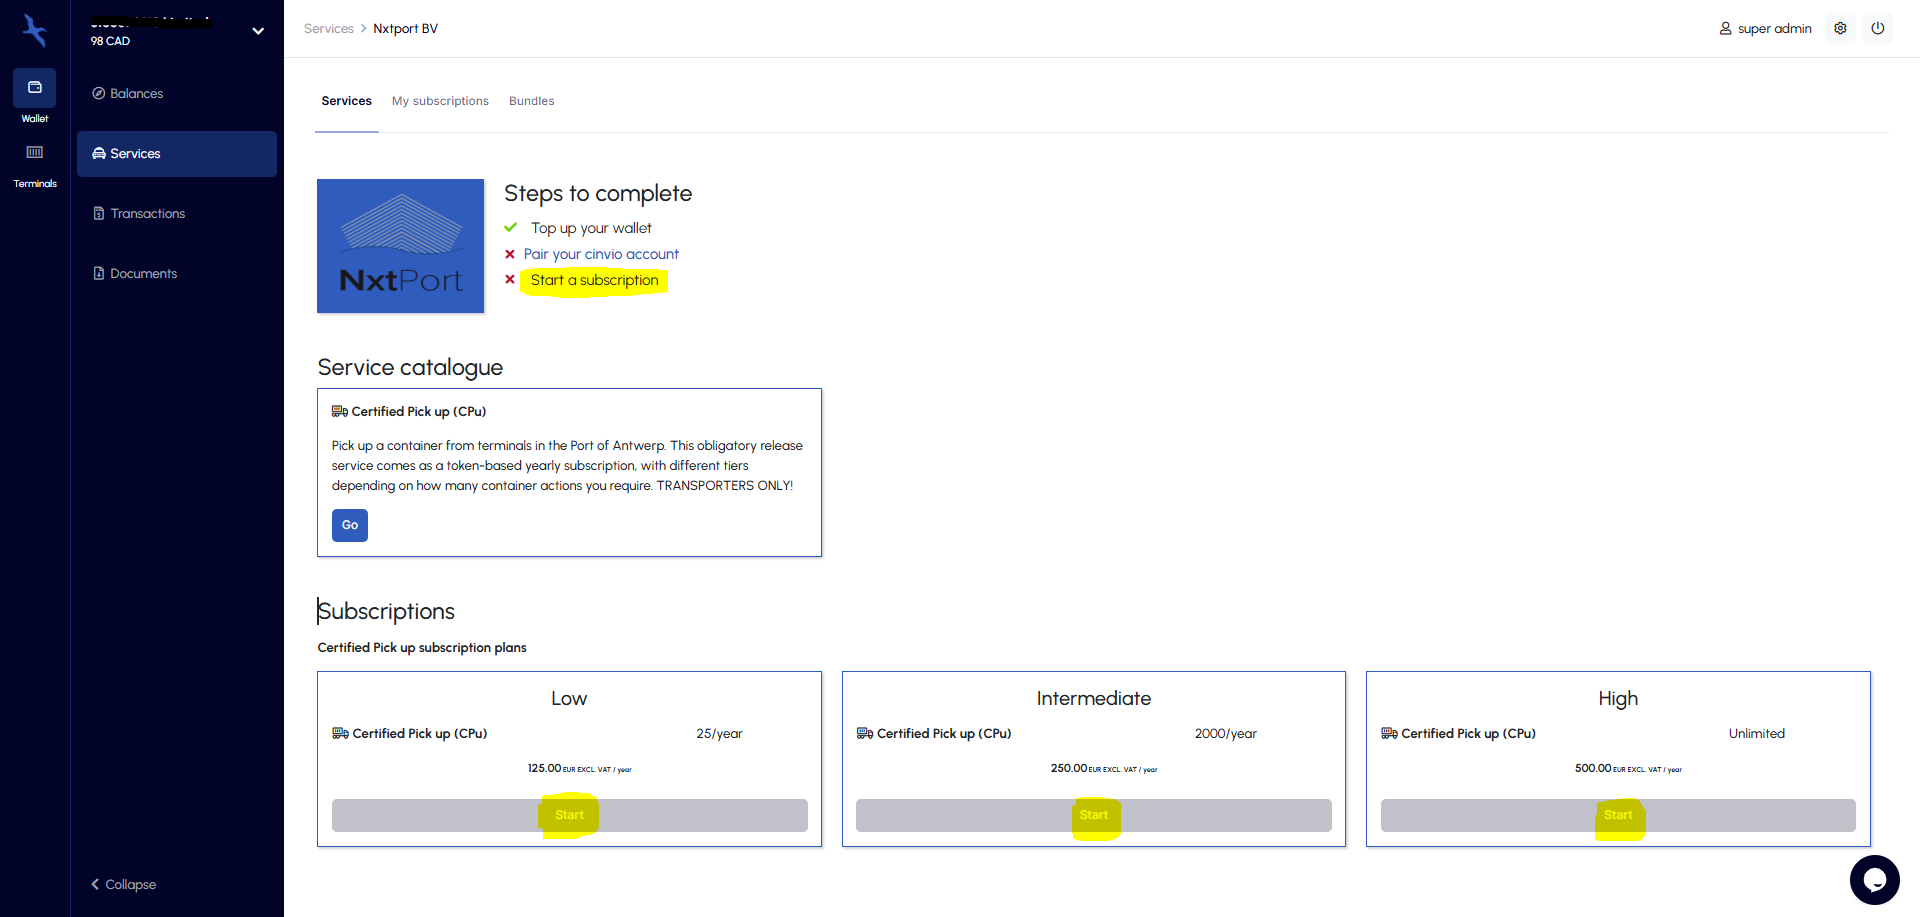Open settings via the gear icon
Image resolution: width=1920 pixels, height=917 pixels.
(x=1840, y=28)
